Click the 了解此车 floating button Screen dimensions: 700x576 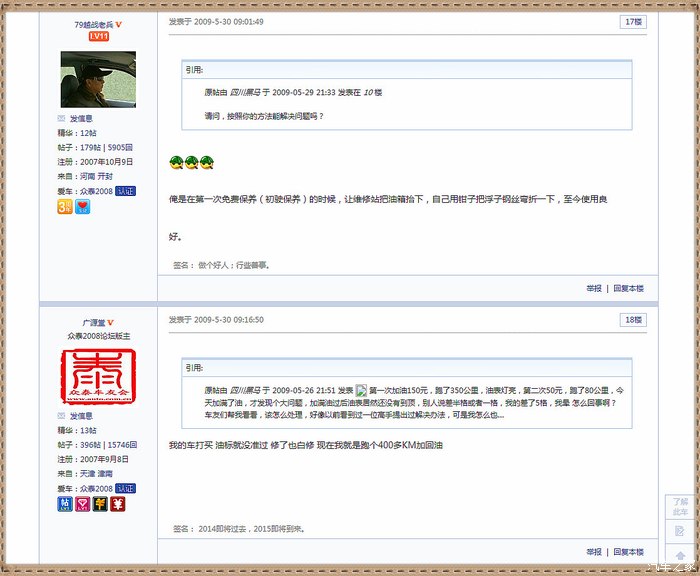680,506
